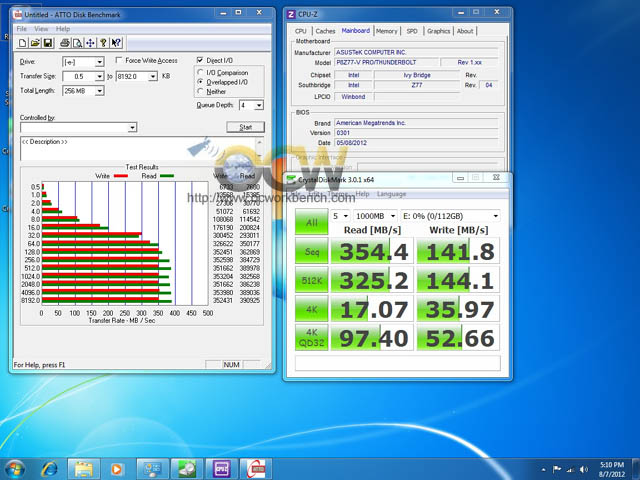Open the Windows Start orb
This screenshot has height=480, width=640.
(15, 469)
